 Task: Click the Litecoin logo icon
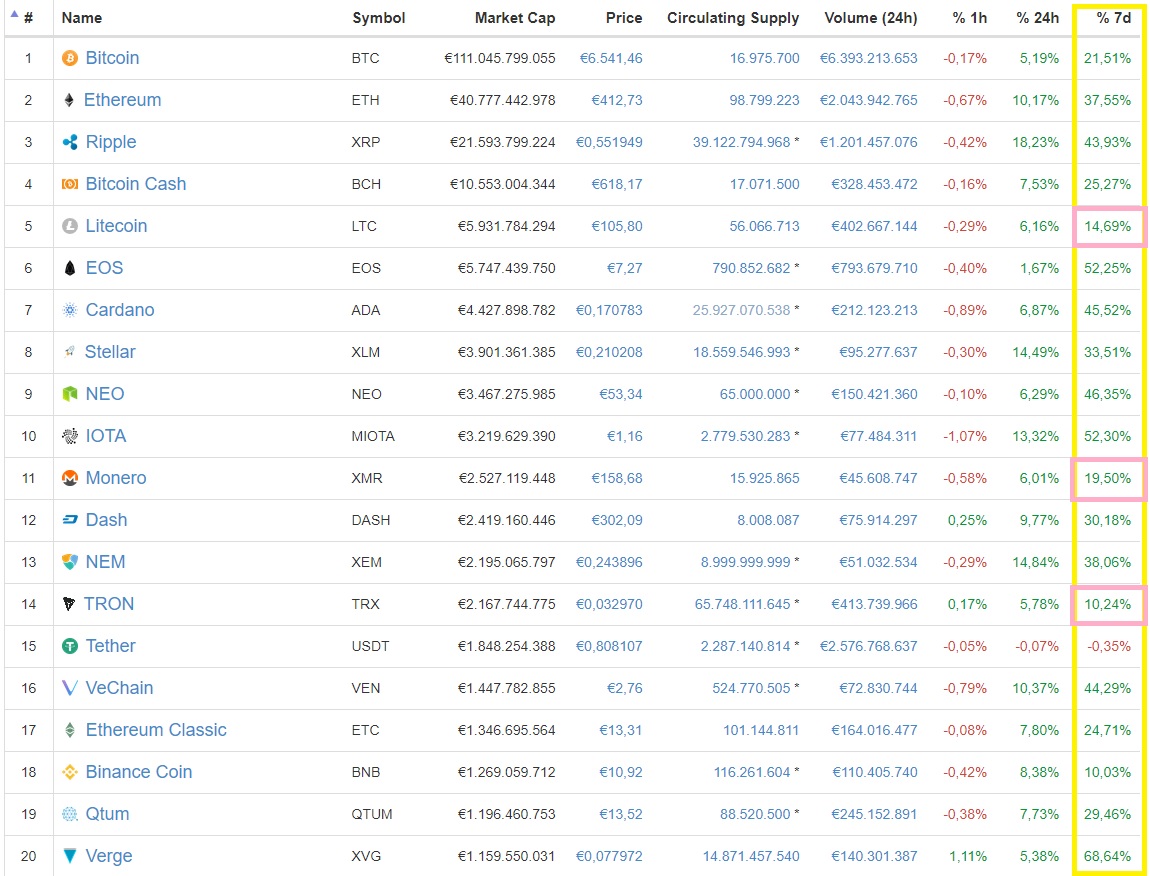pyautogui.click(x=70, y=226)
